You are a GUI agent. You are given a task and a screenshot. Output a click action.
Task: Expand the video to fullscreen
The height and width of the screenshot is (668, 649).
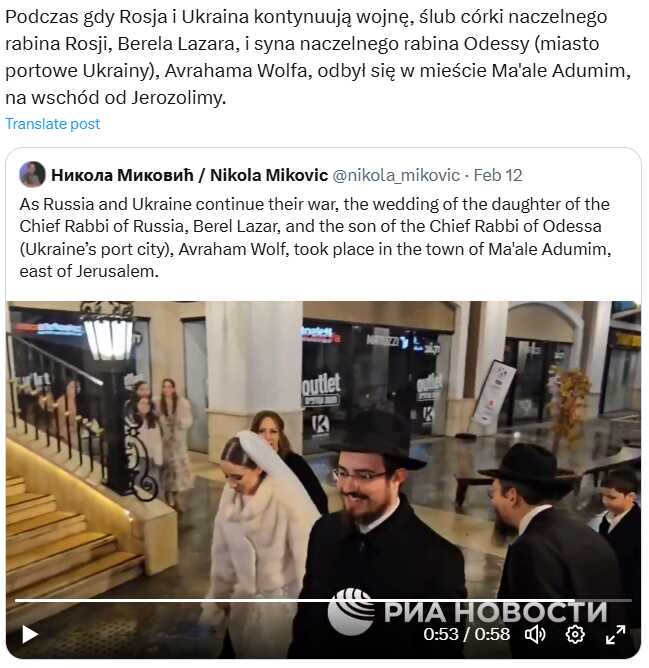click(x=615, y=634)
